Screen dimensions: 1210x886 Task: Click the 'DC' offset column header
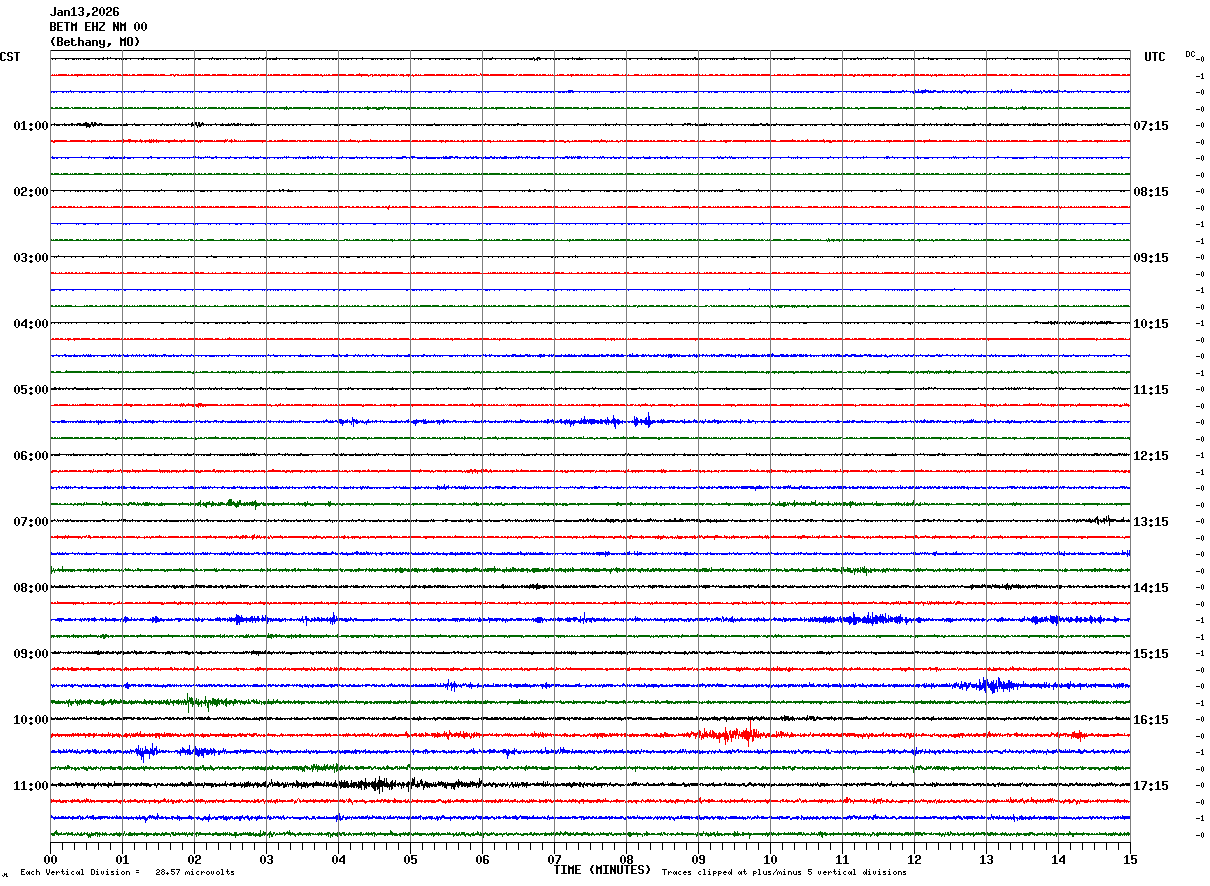click(1190, 54)
